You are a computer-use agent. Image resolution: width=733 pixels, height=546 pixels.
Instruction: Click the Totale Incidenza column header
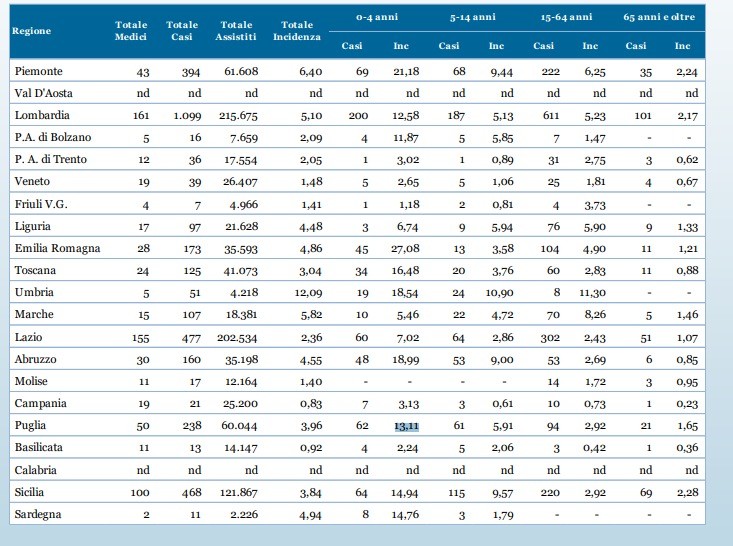[x=297, y=31]
